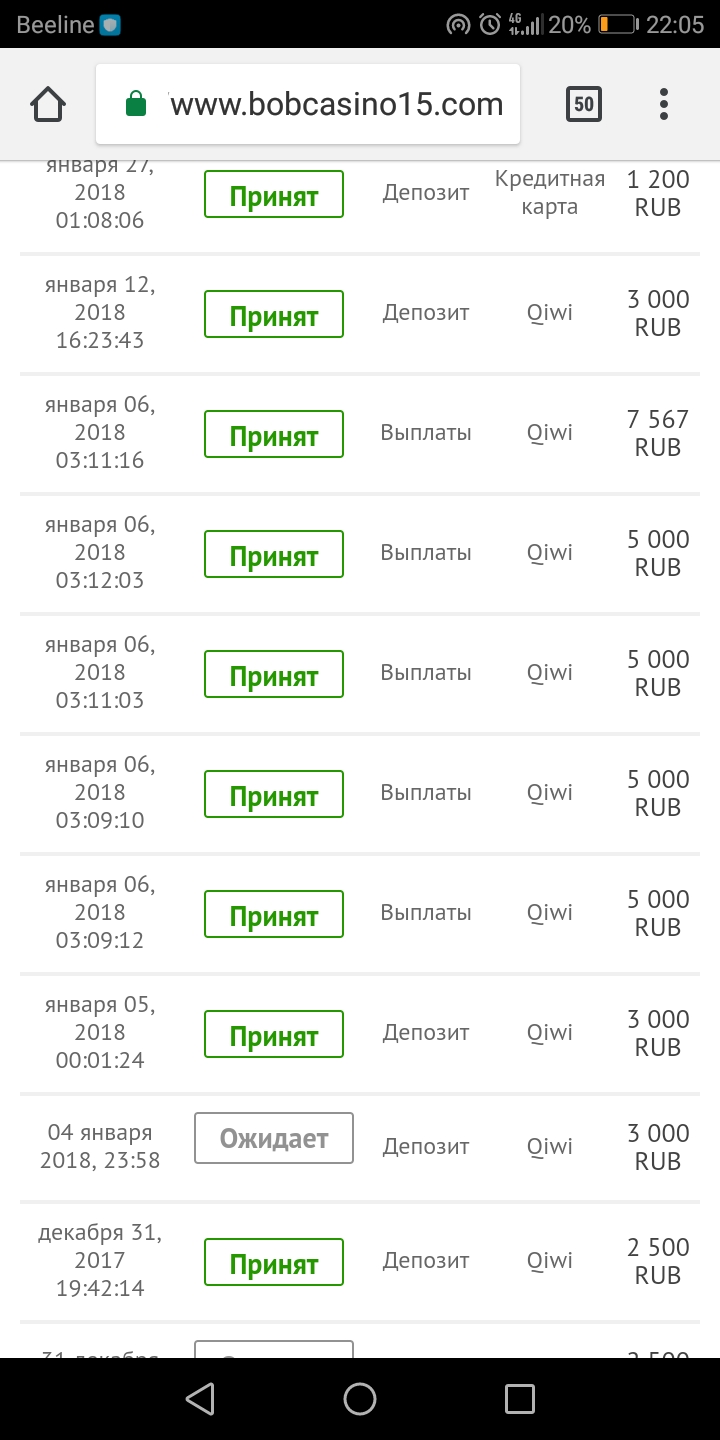Tap the battery icon in status bar

pos(619,25)
